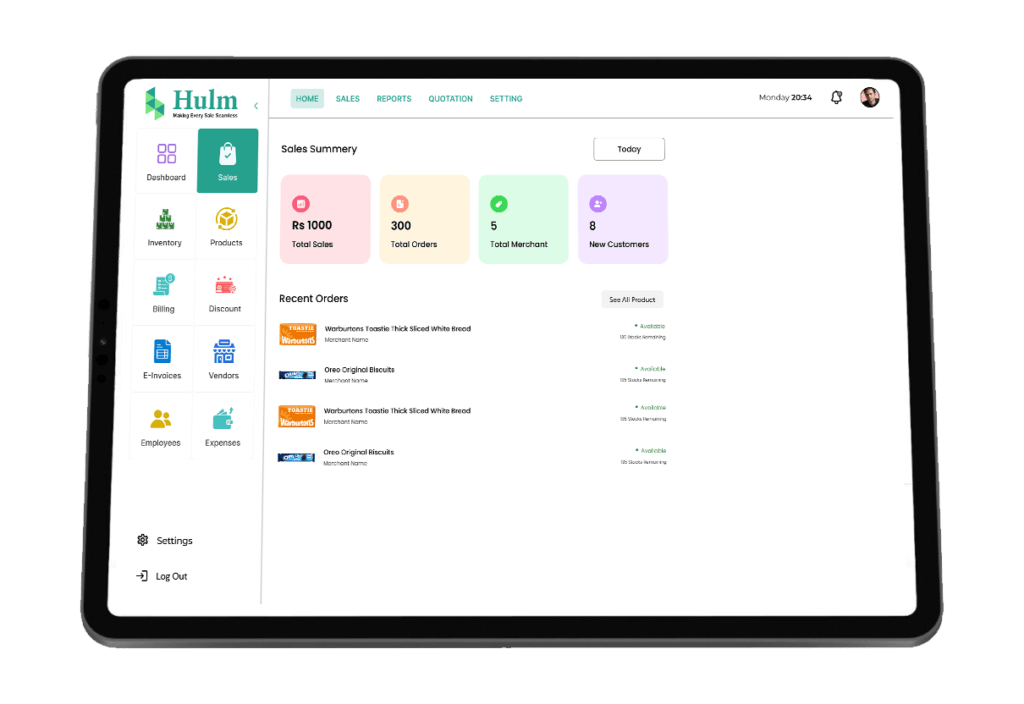This screenshot has width=1024, height=704.
Task: Switch to the HOME tab
Action: (x=307, y=99)
